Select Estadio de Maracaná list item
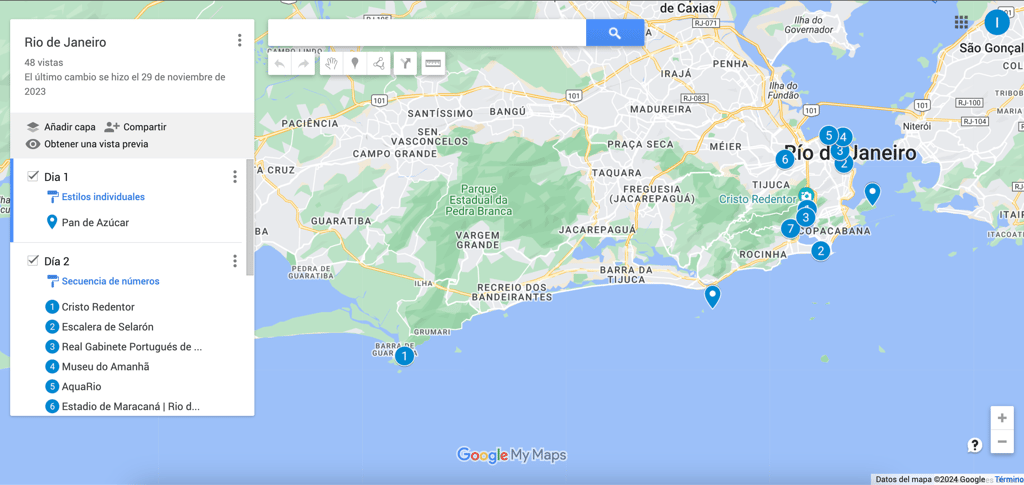1024x485 pixels. pyautogui.click(x=131, y=406)
